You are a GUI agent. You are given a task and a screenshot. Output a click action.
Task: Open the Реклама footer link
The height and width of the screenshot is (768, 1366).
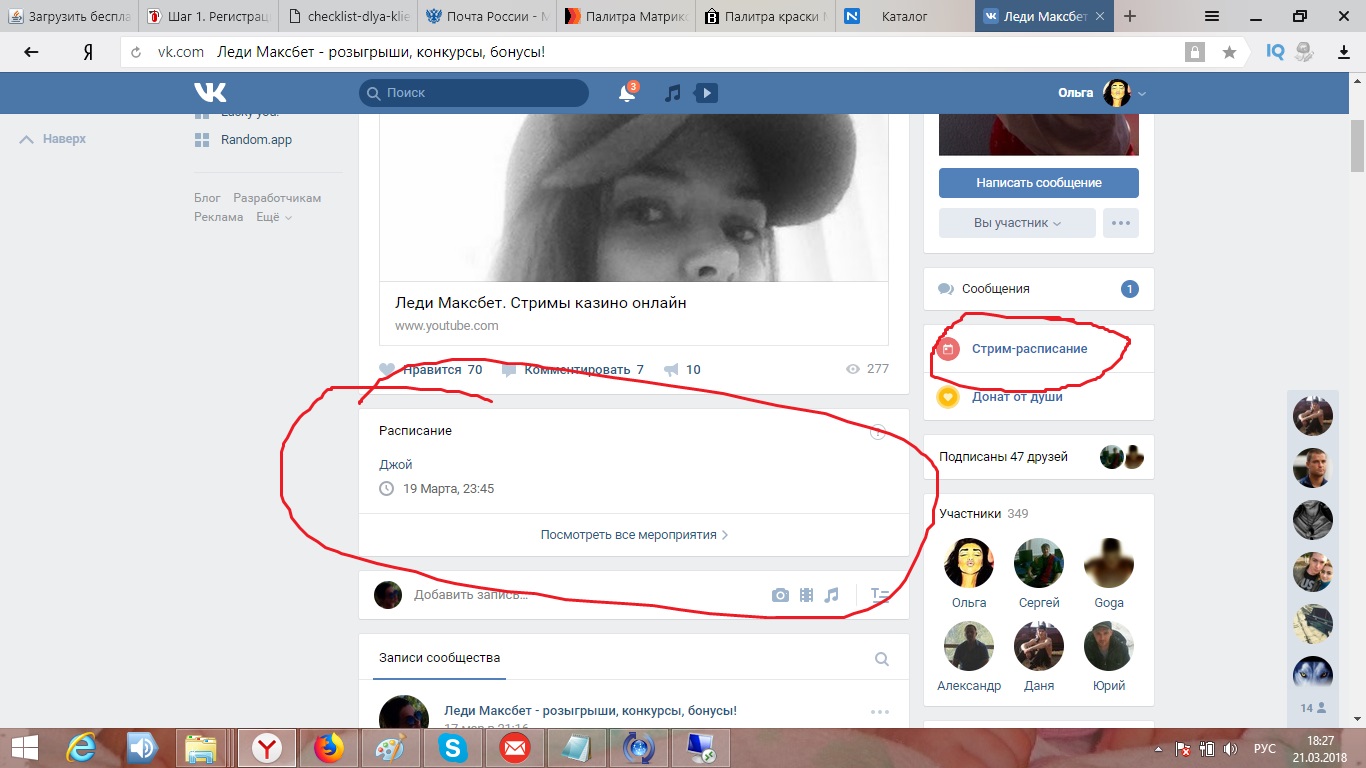218,217
